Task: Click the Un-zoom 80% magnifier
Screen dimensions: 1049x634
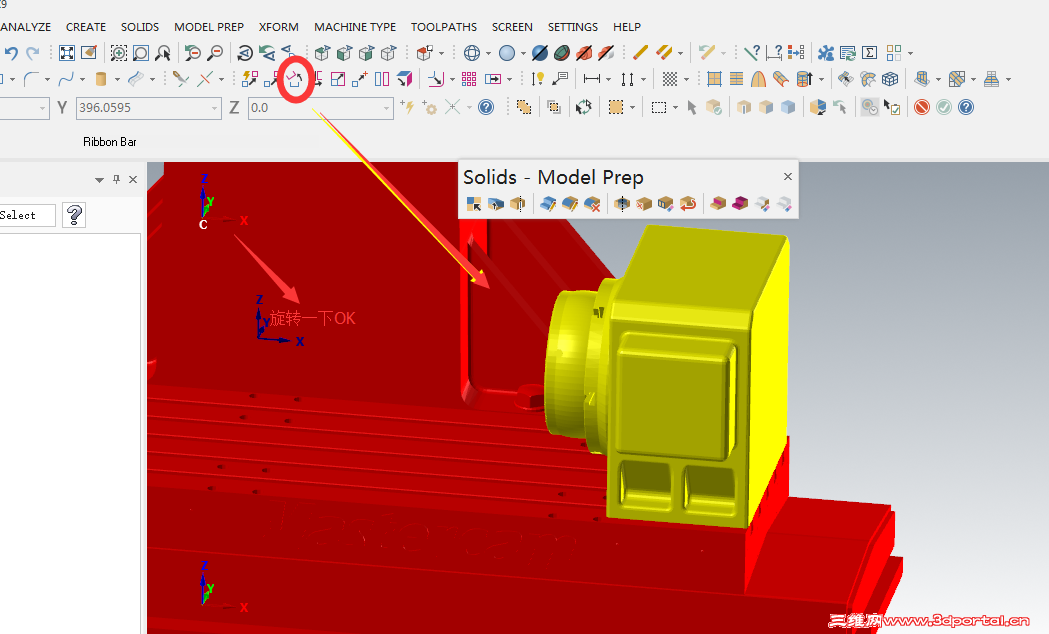Action: pyautogui.click(x=215, y=53)
